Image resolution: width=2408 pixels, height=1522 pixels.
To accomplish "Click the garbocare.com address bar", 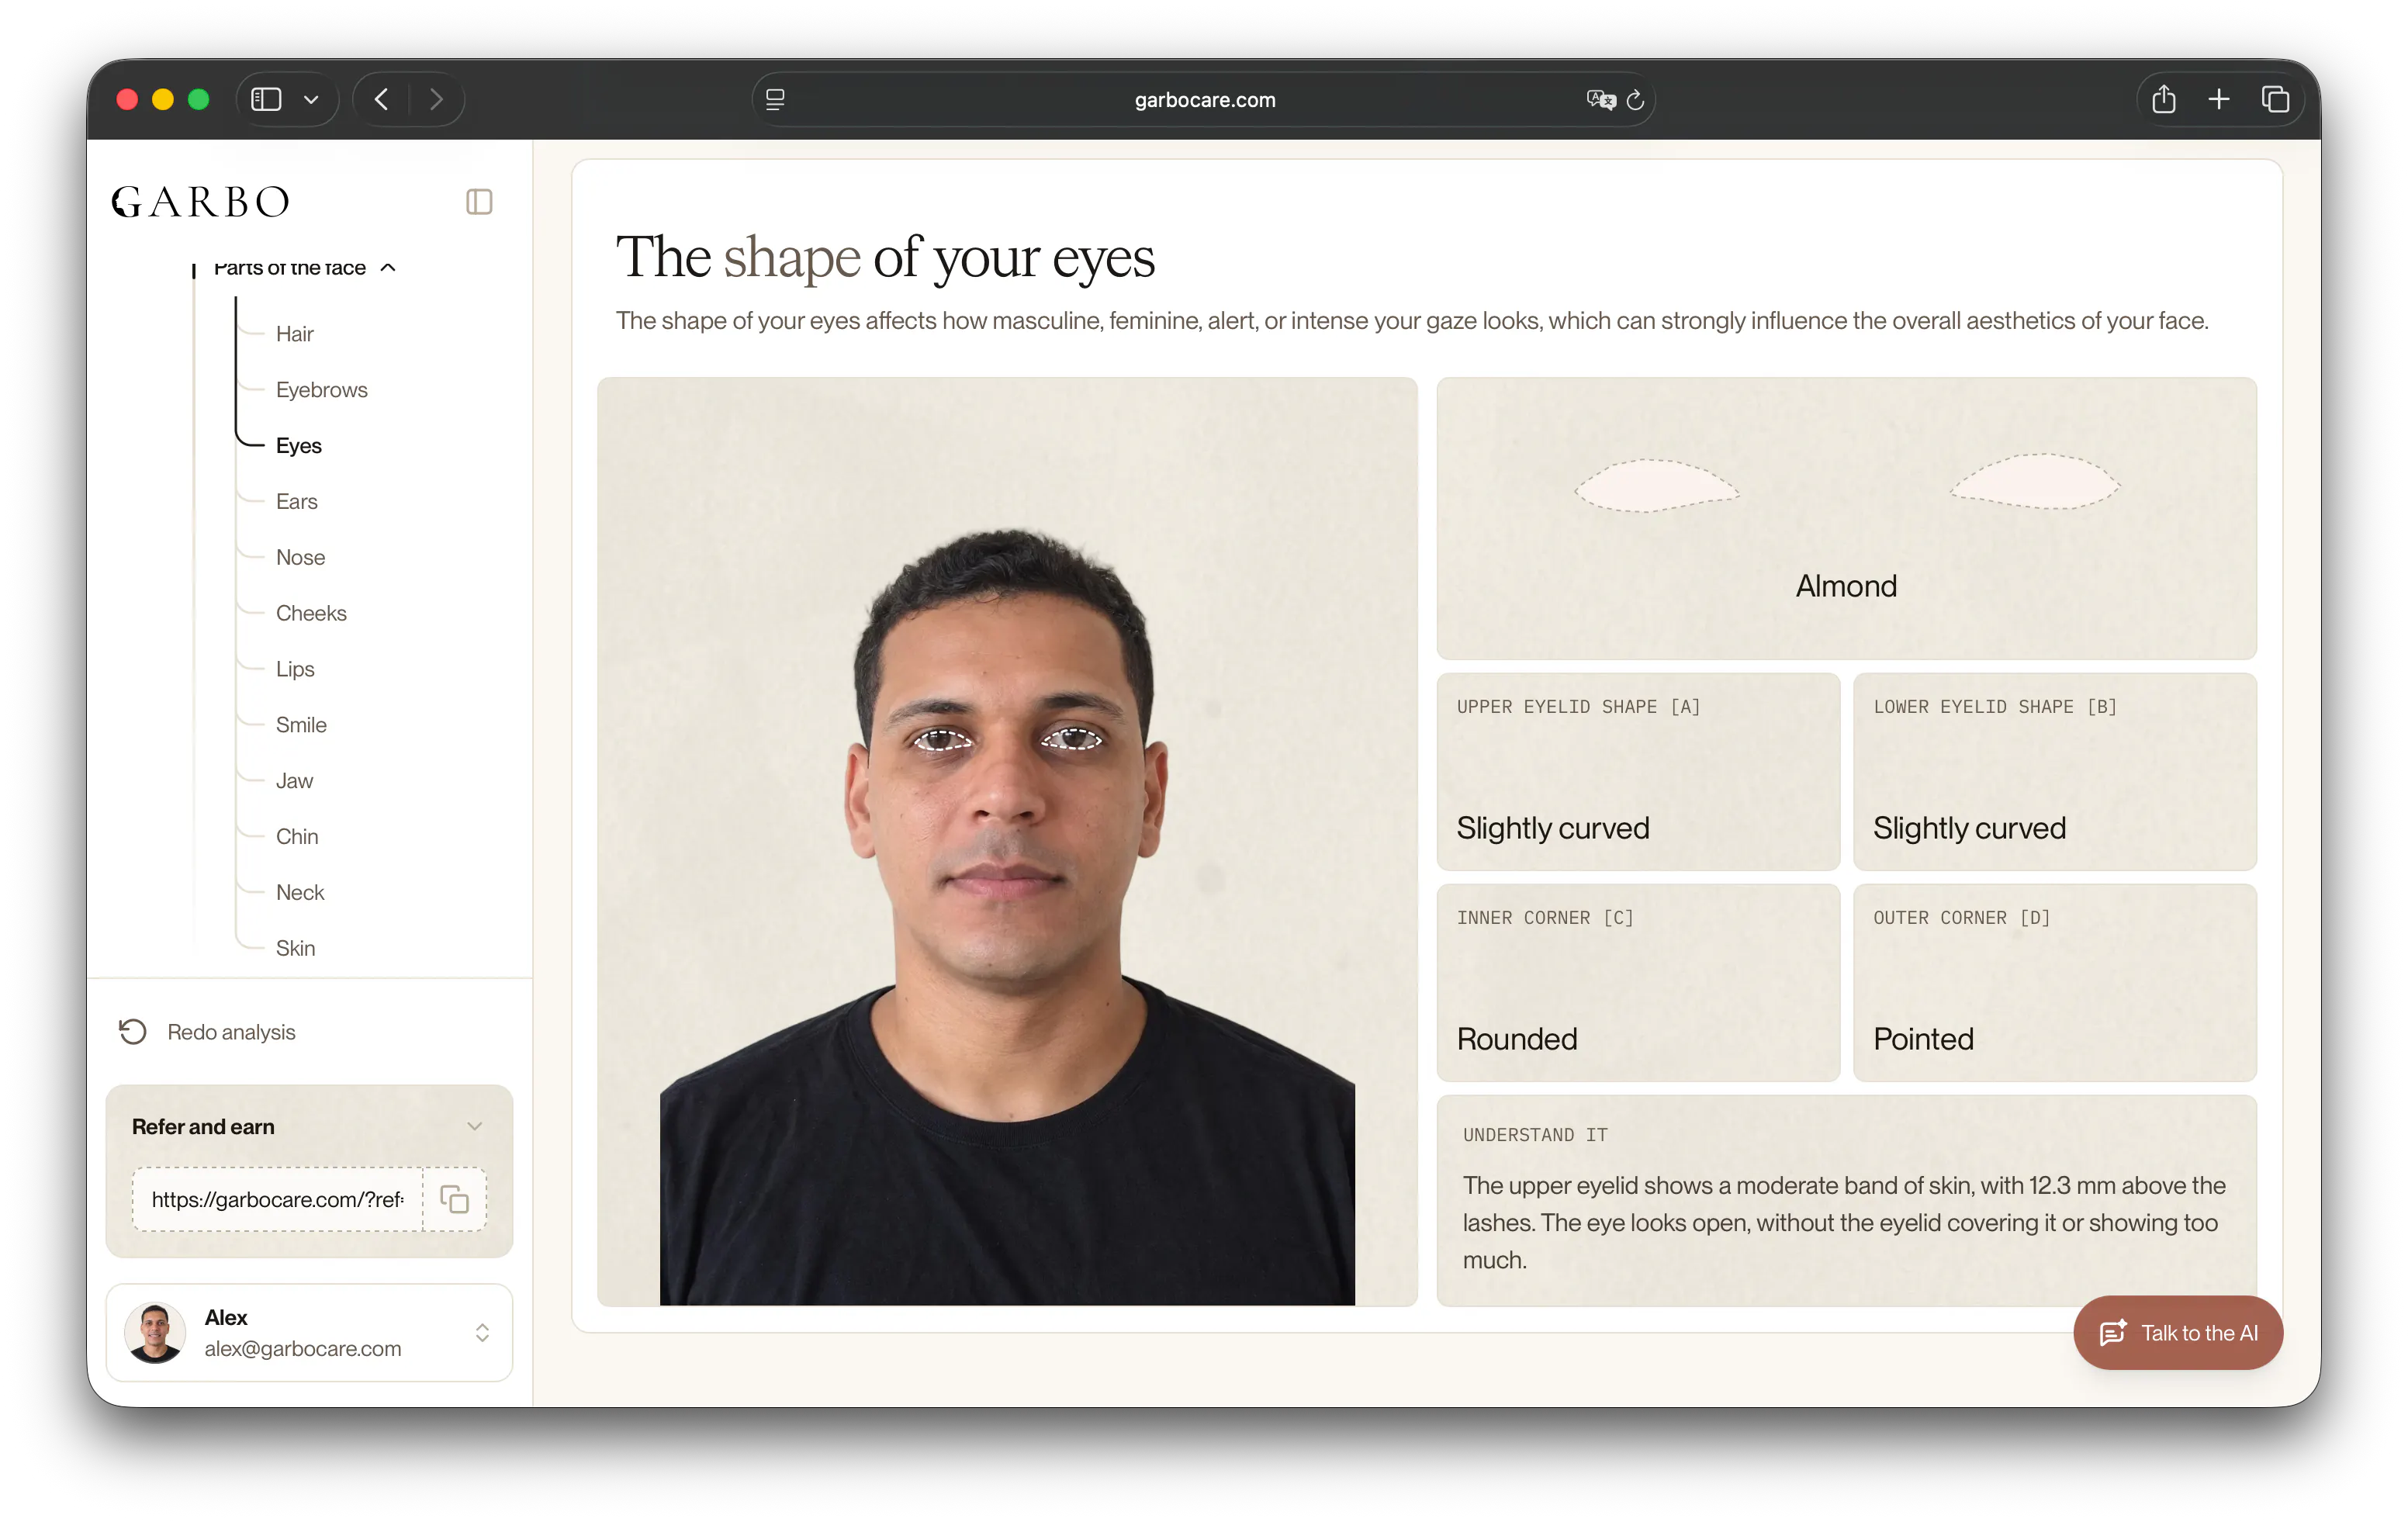I will tap(1204, 99).
